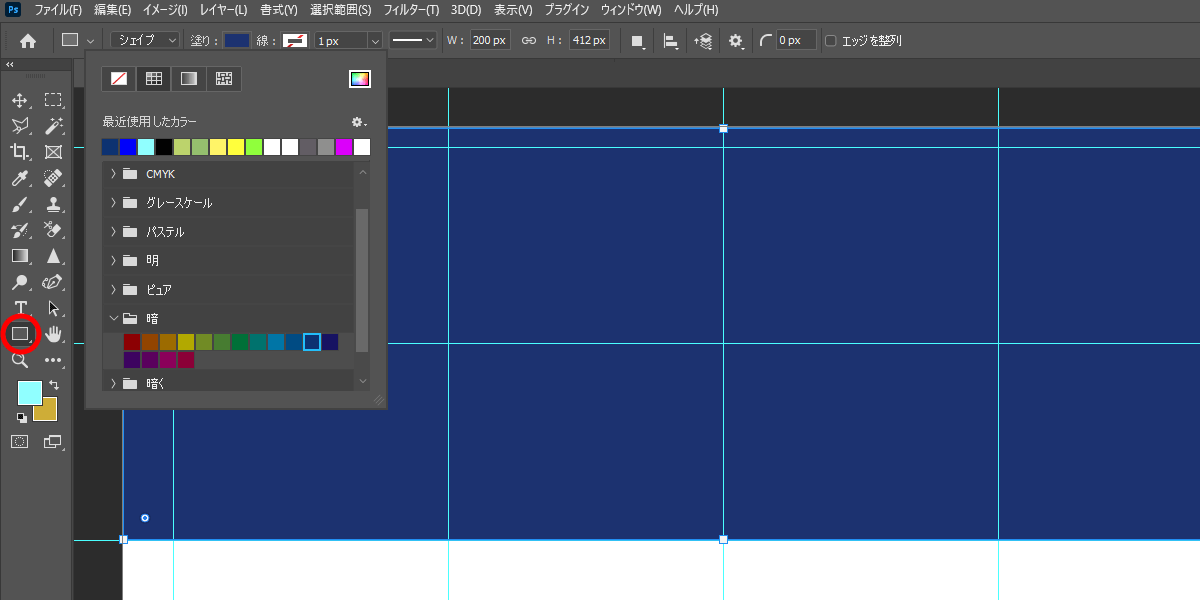The width and height of the screenshot is (1200, 600).
Task: Select the Eraser tool
Action: pos(53,230)
